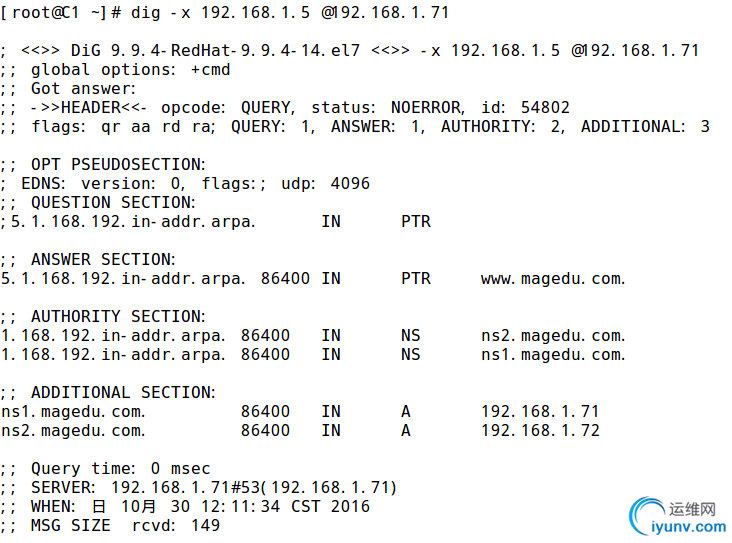
Task: Click the 192.168.1.71 A record address
Action: tap(540, 411)
